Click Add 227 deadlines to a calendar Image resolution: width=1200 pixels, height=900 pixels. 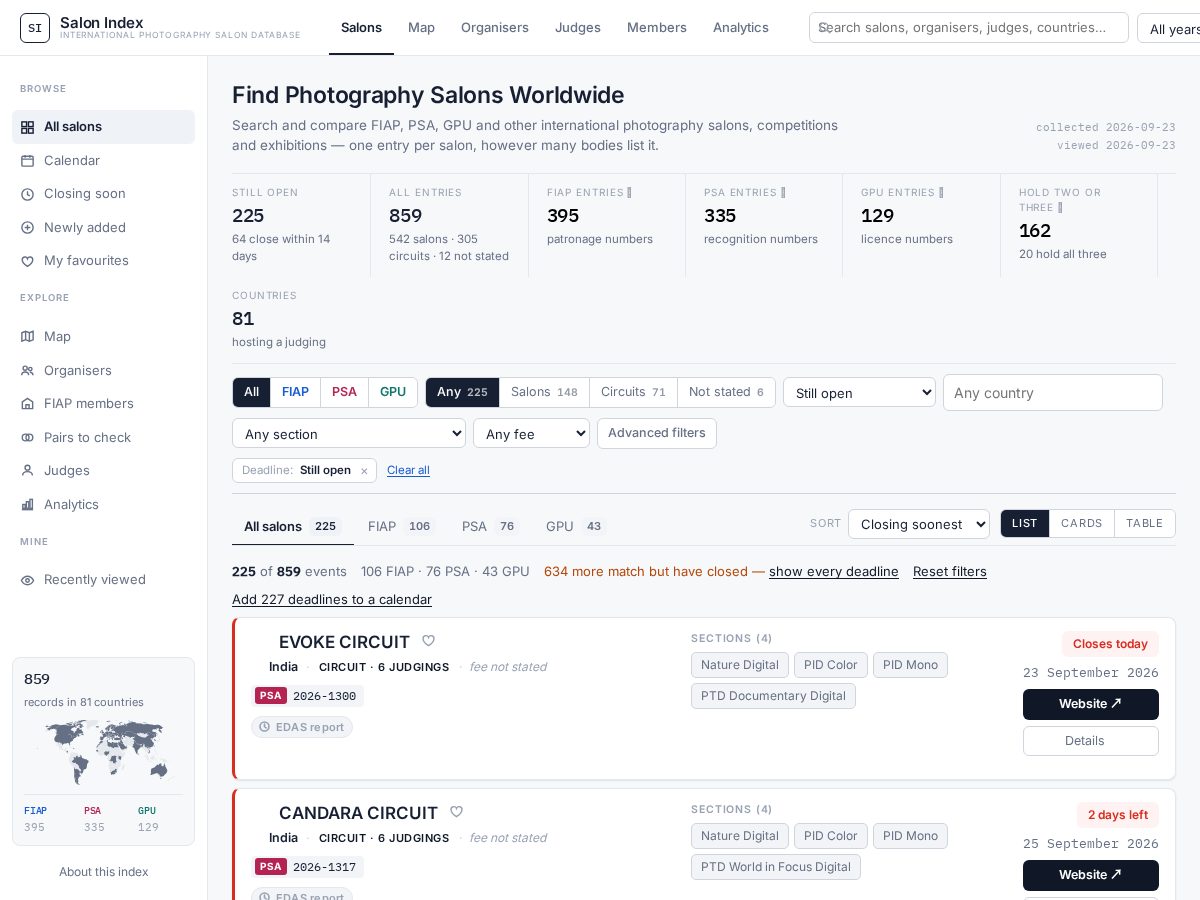[332, 599]
